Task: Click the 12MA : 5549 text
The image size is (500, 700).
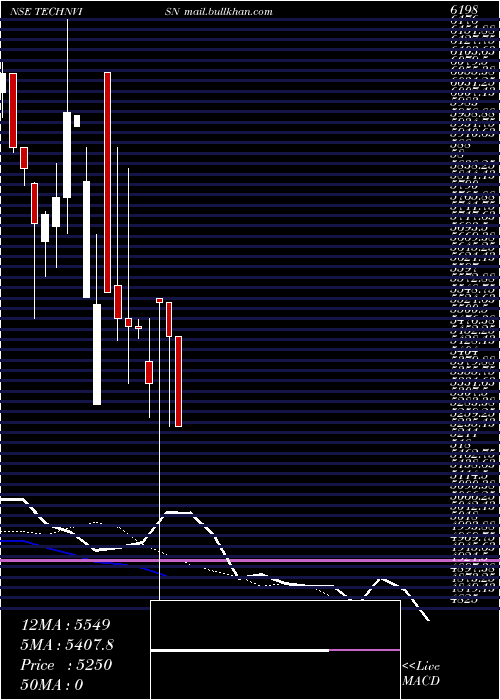Action: click(65, 625)
